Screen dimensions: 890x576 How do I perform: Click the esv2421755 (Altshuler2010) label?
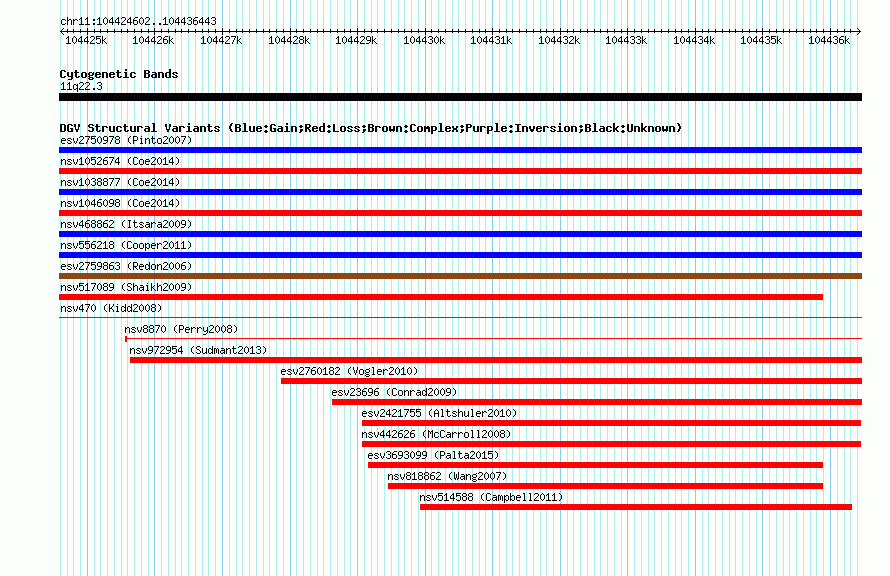[439, 413]
